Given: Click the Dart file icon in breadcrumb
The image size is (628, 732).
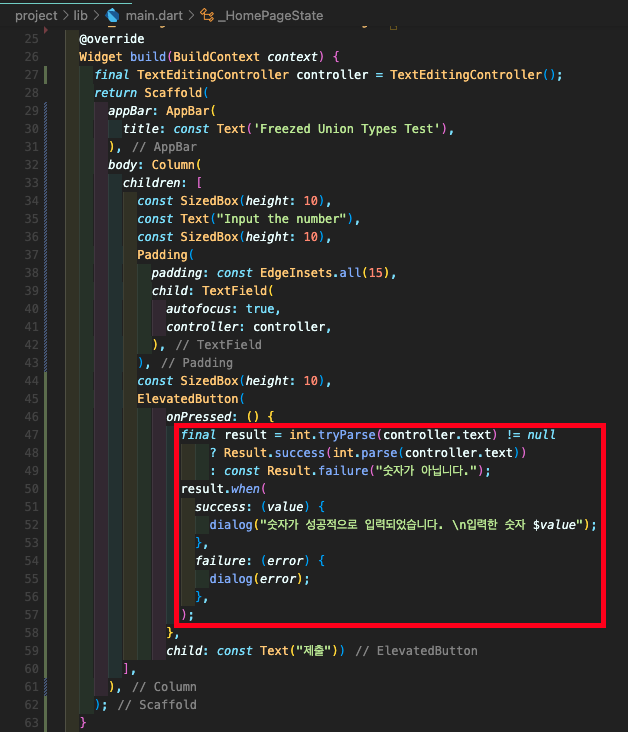Looking at the screenshot, I should (113, 15).
